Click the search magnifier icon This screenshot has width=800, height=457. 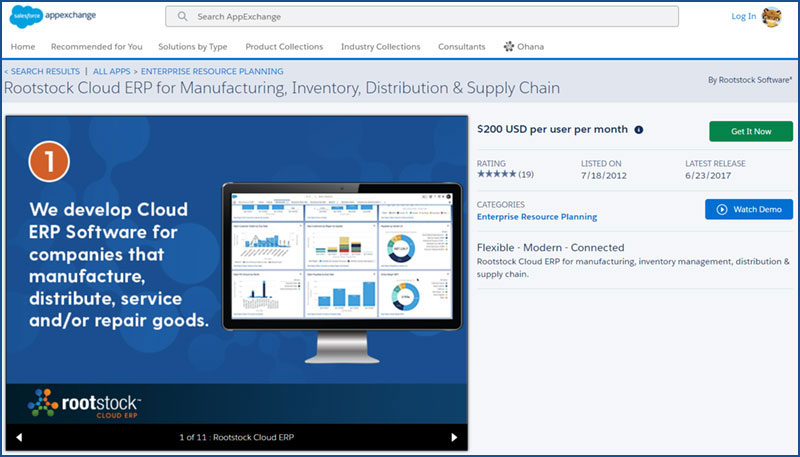182,16
